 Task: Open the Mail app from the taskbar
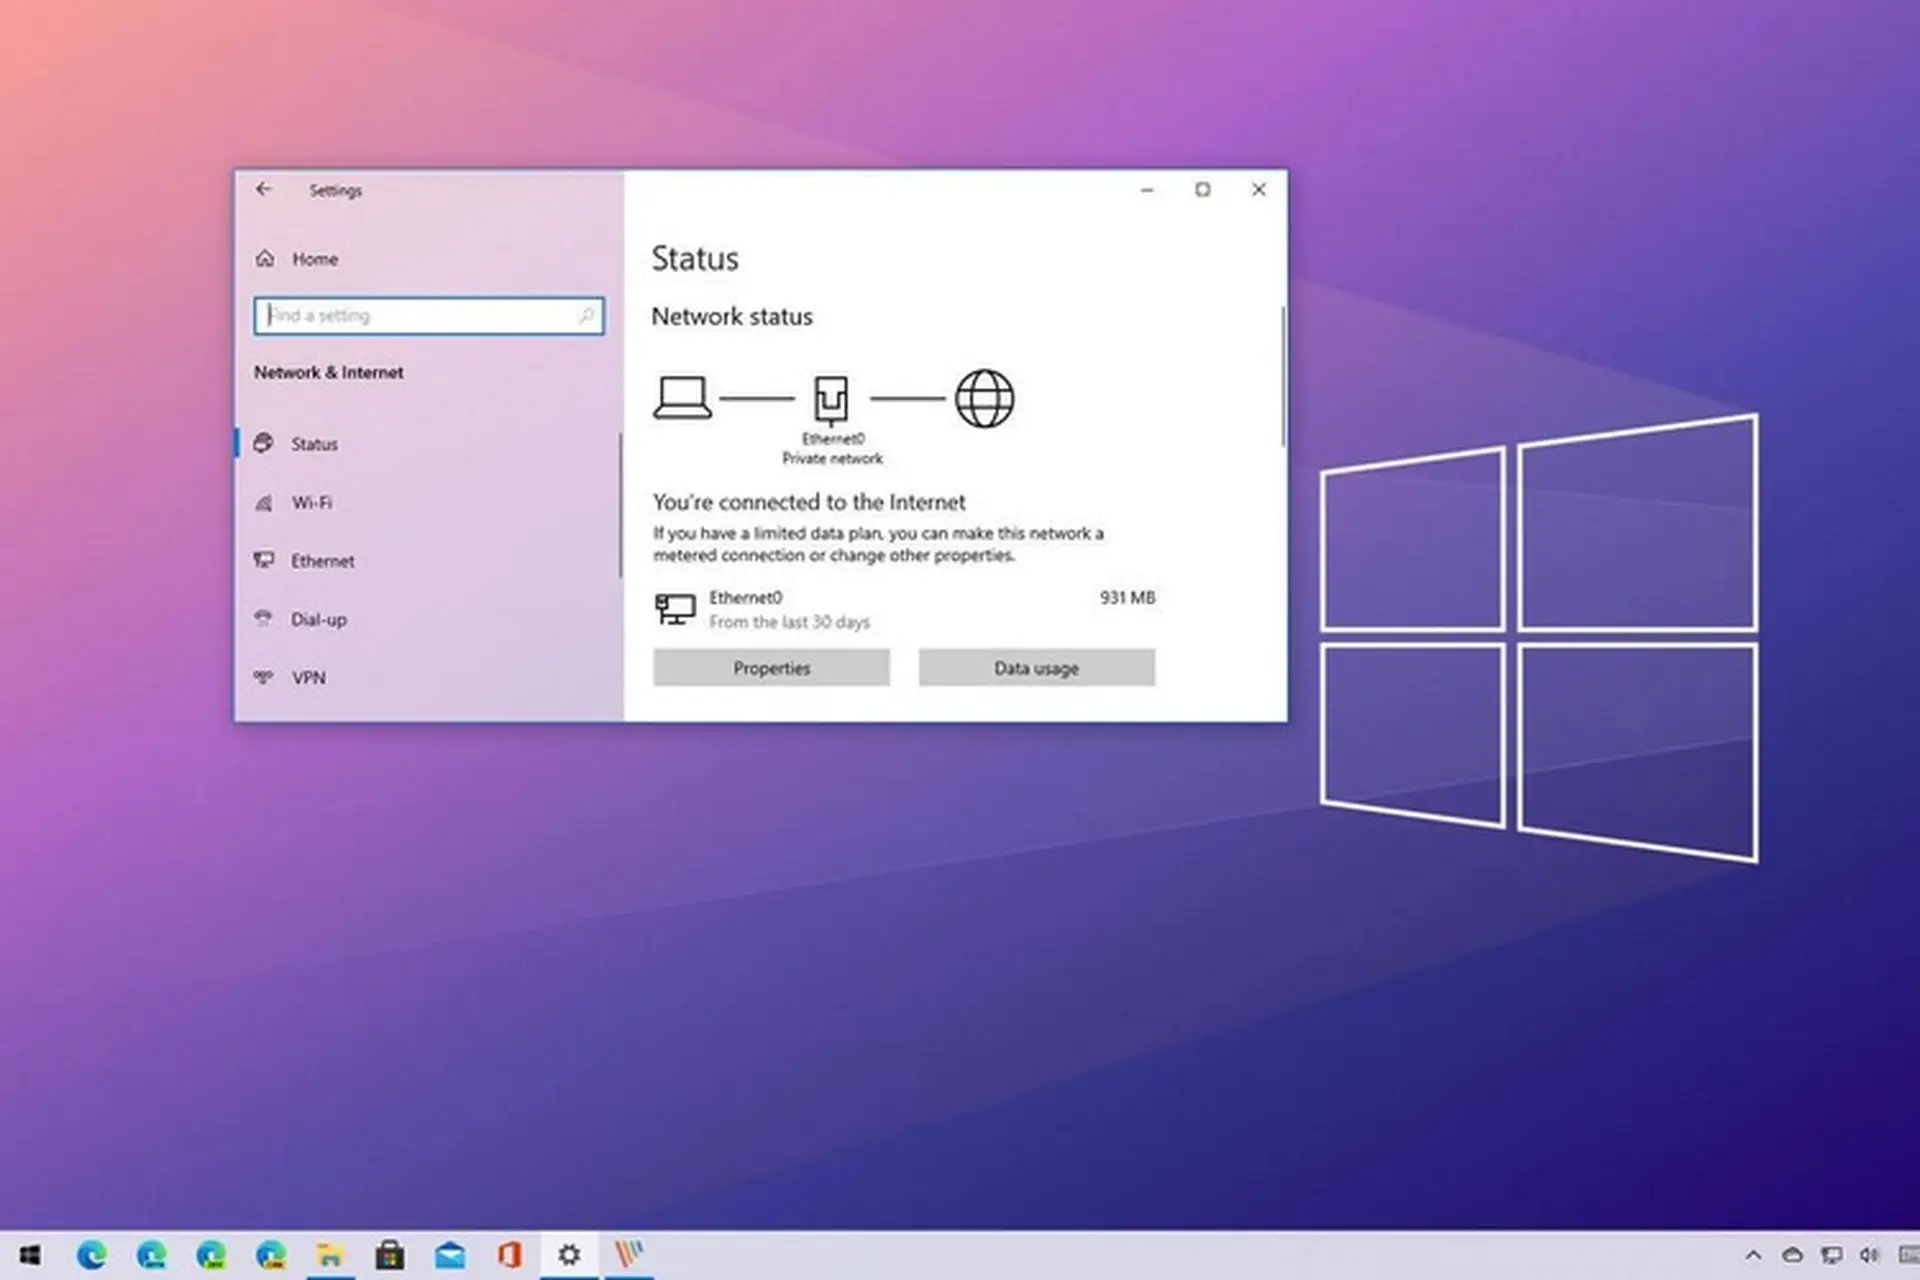pyautogui.click(x=450, y=1254)
